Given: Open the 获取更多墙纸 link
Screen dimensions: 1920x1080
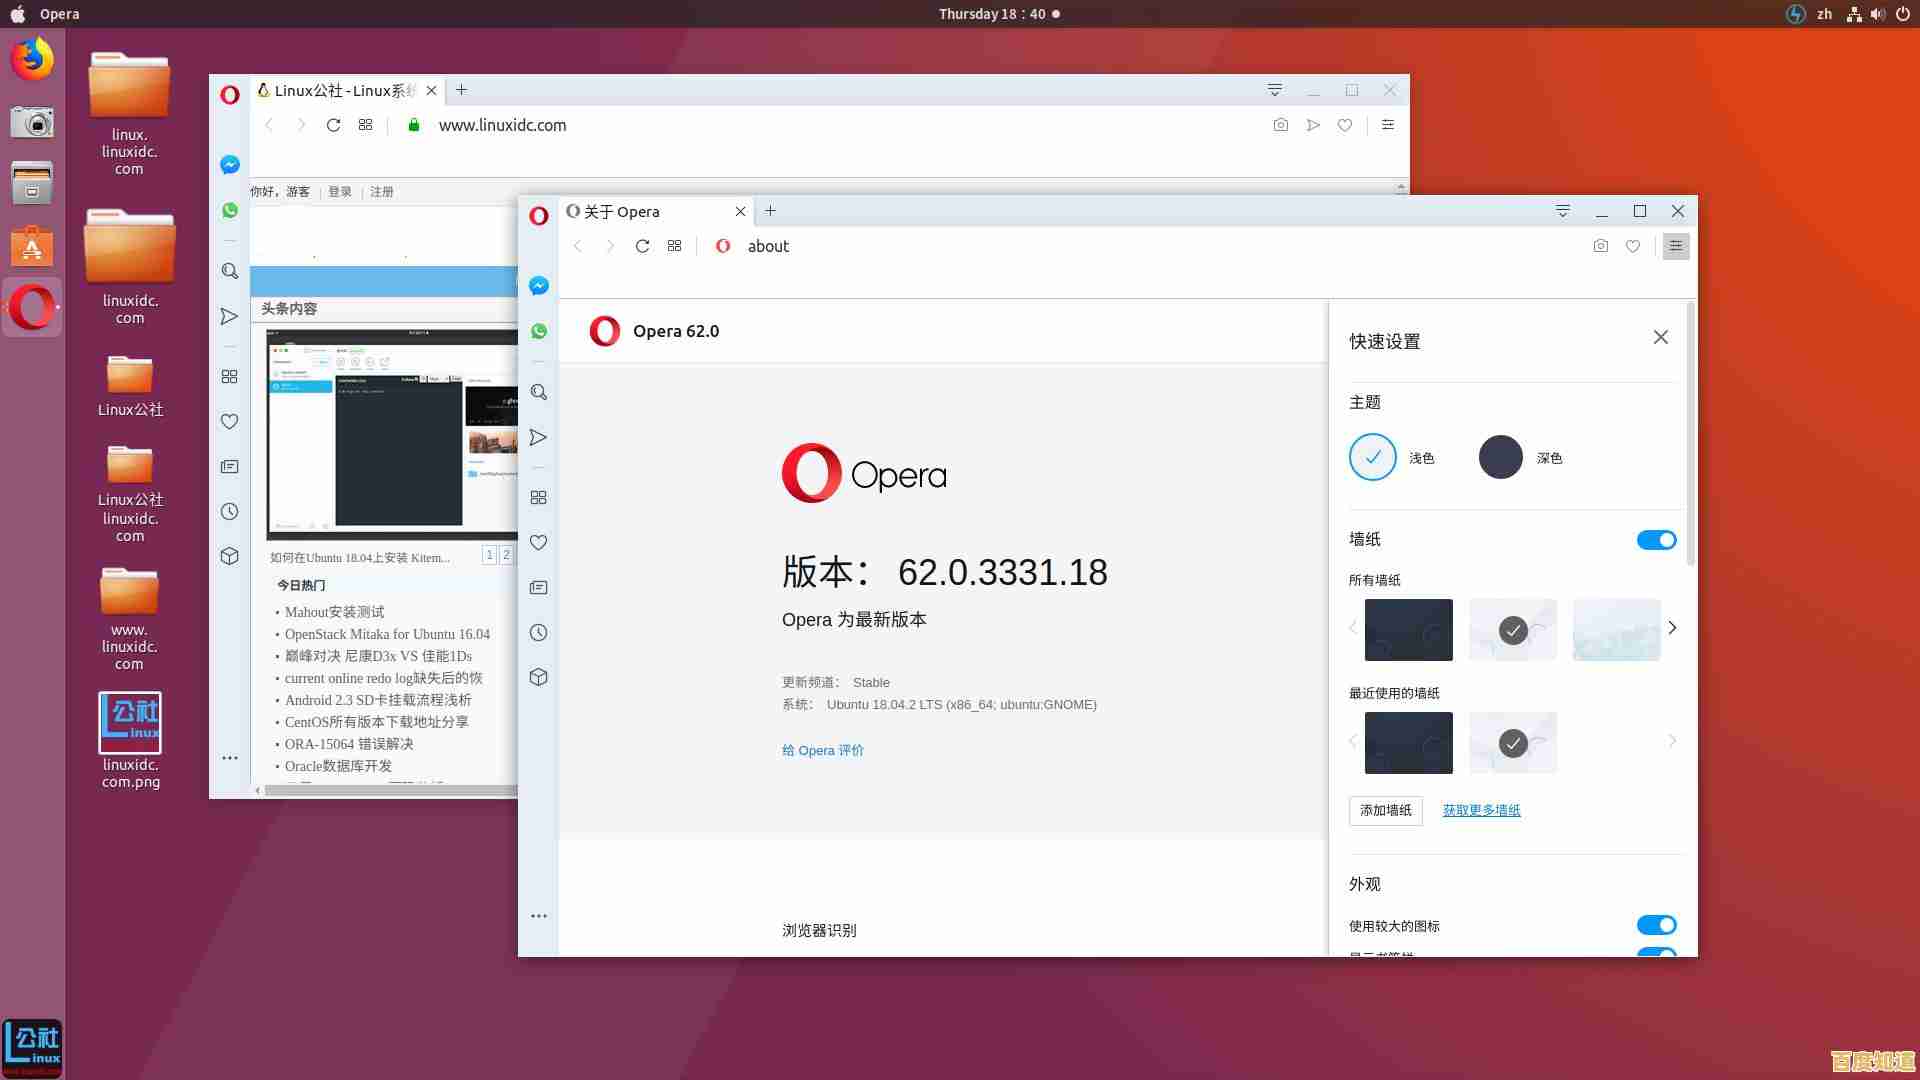Looking at the screenshot, I should click(1481, 810).
